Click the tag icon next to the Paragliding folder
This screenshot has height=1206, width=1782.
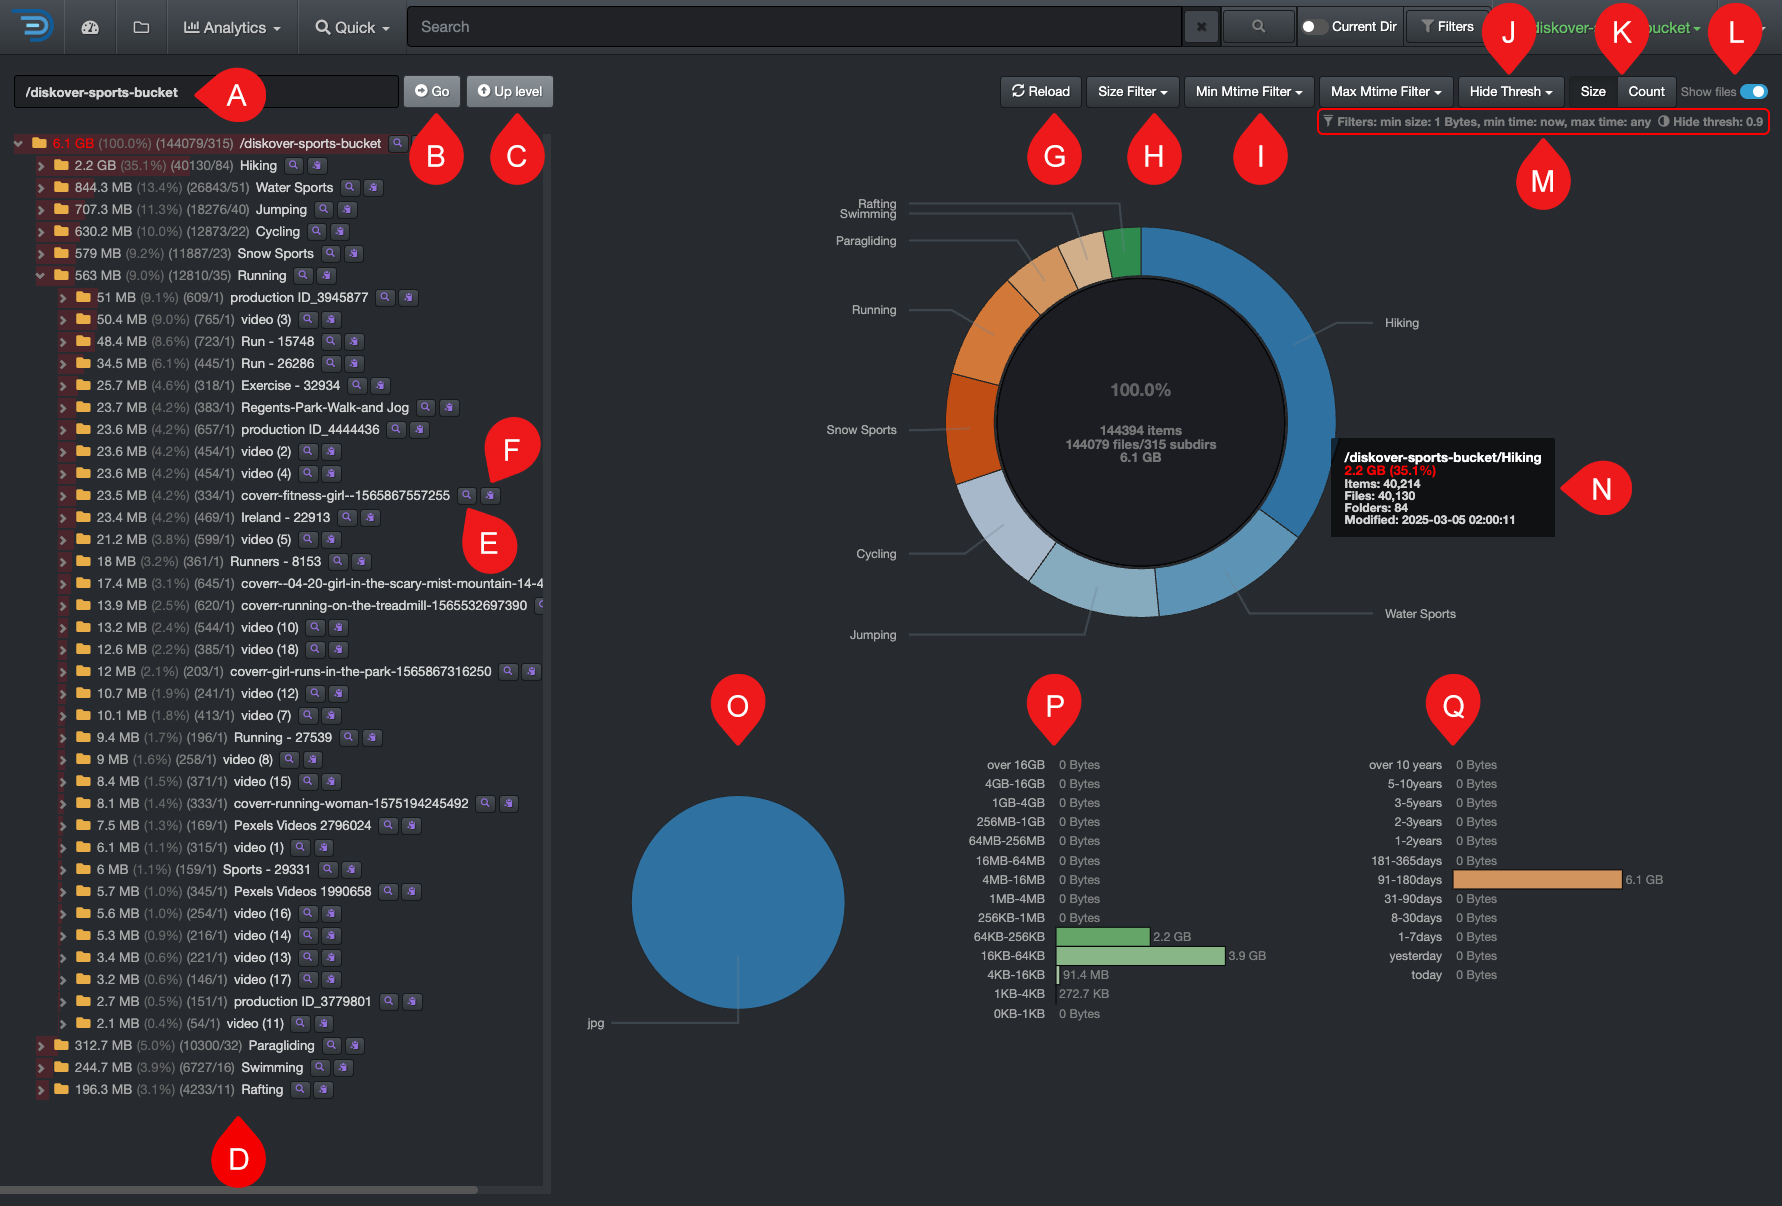pos(353,1045)
